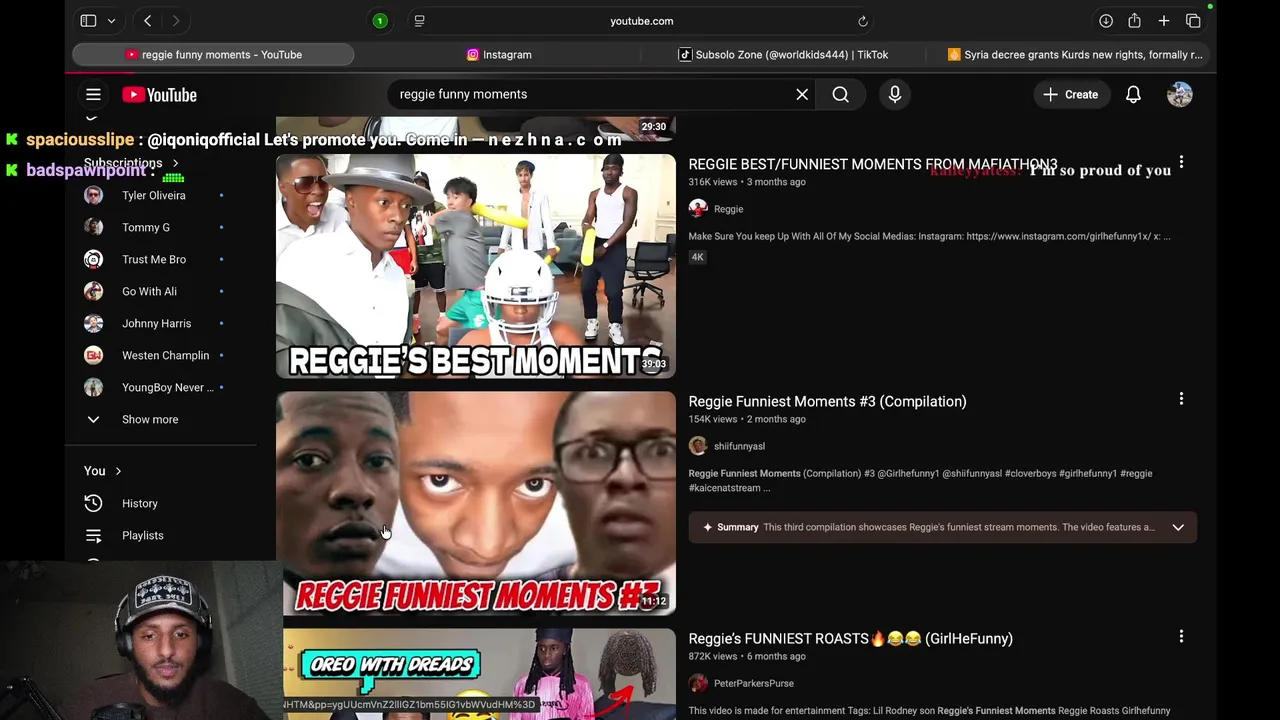Start voice search with microphone icon
The width and height of the screenshot is (1280, 720).
pyautogui.click(x=895, y=94)
